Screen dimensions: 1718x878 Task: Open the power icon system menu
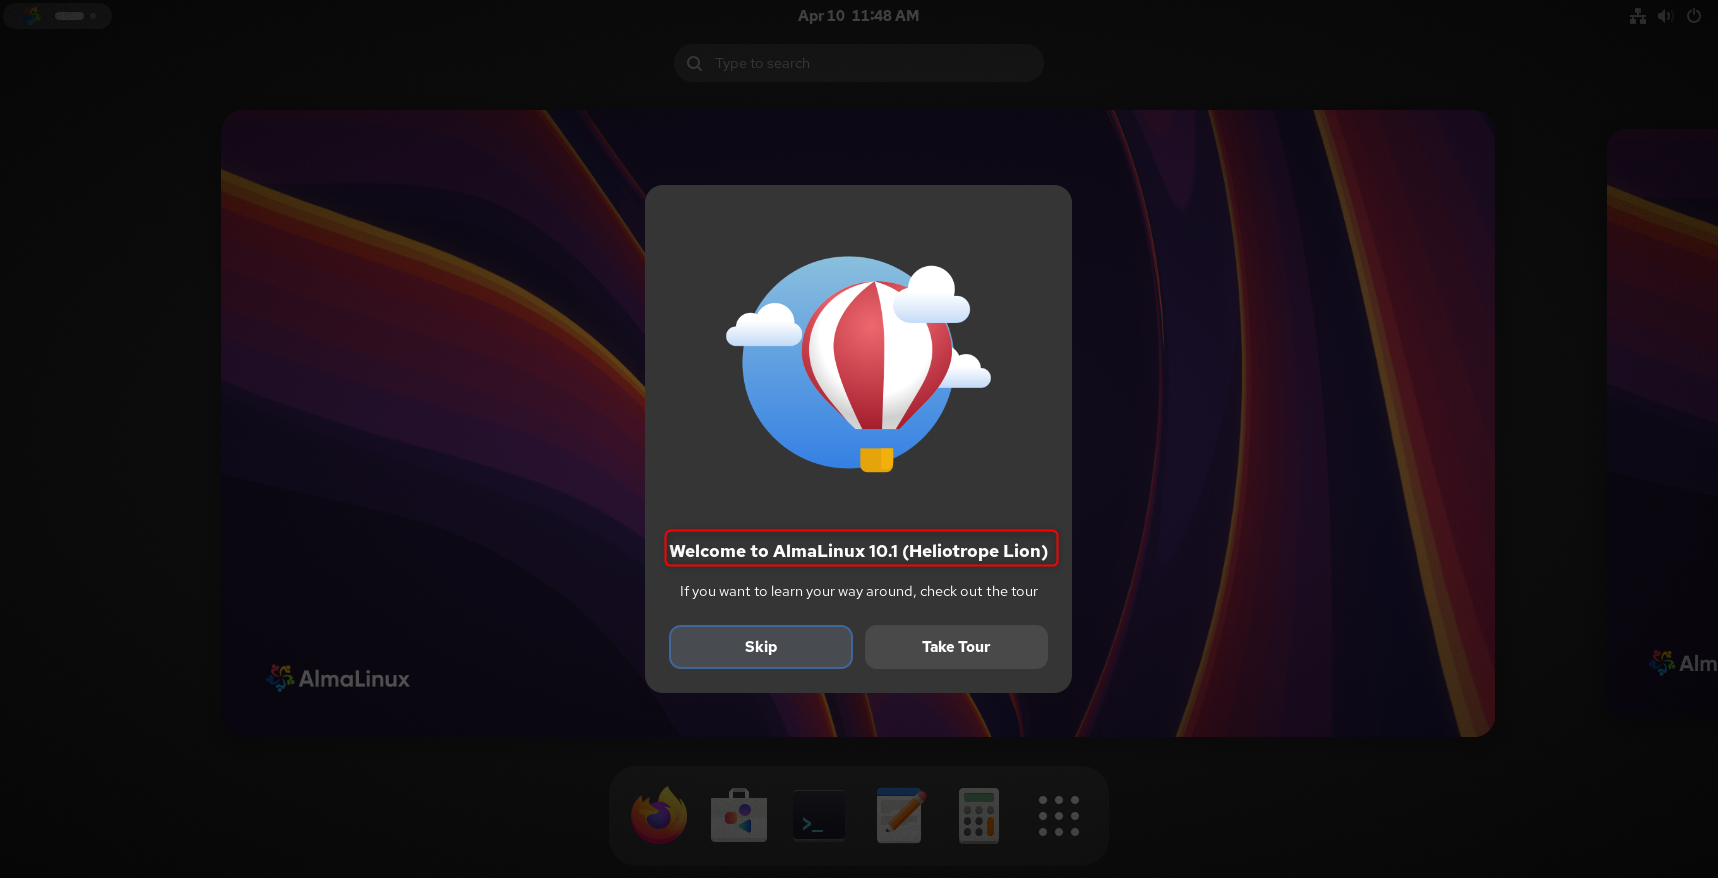click(1693, 16)
